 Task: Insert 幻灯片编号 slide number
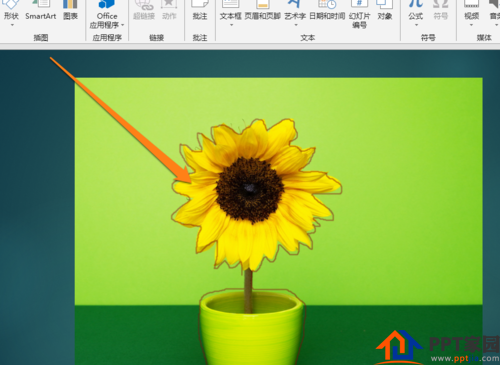(x=359, y=14)
